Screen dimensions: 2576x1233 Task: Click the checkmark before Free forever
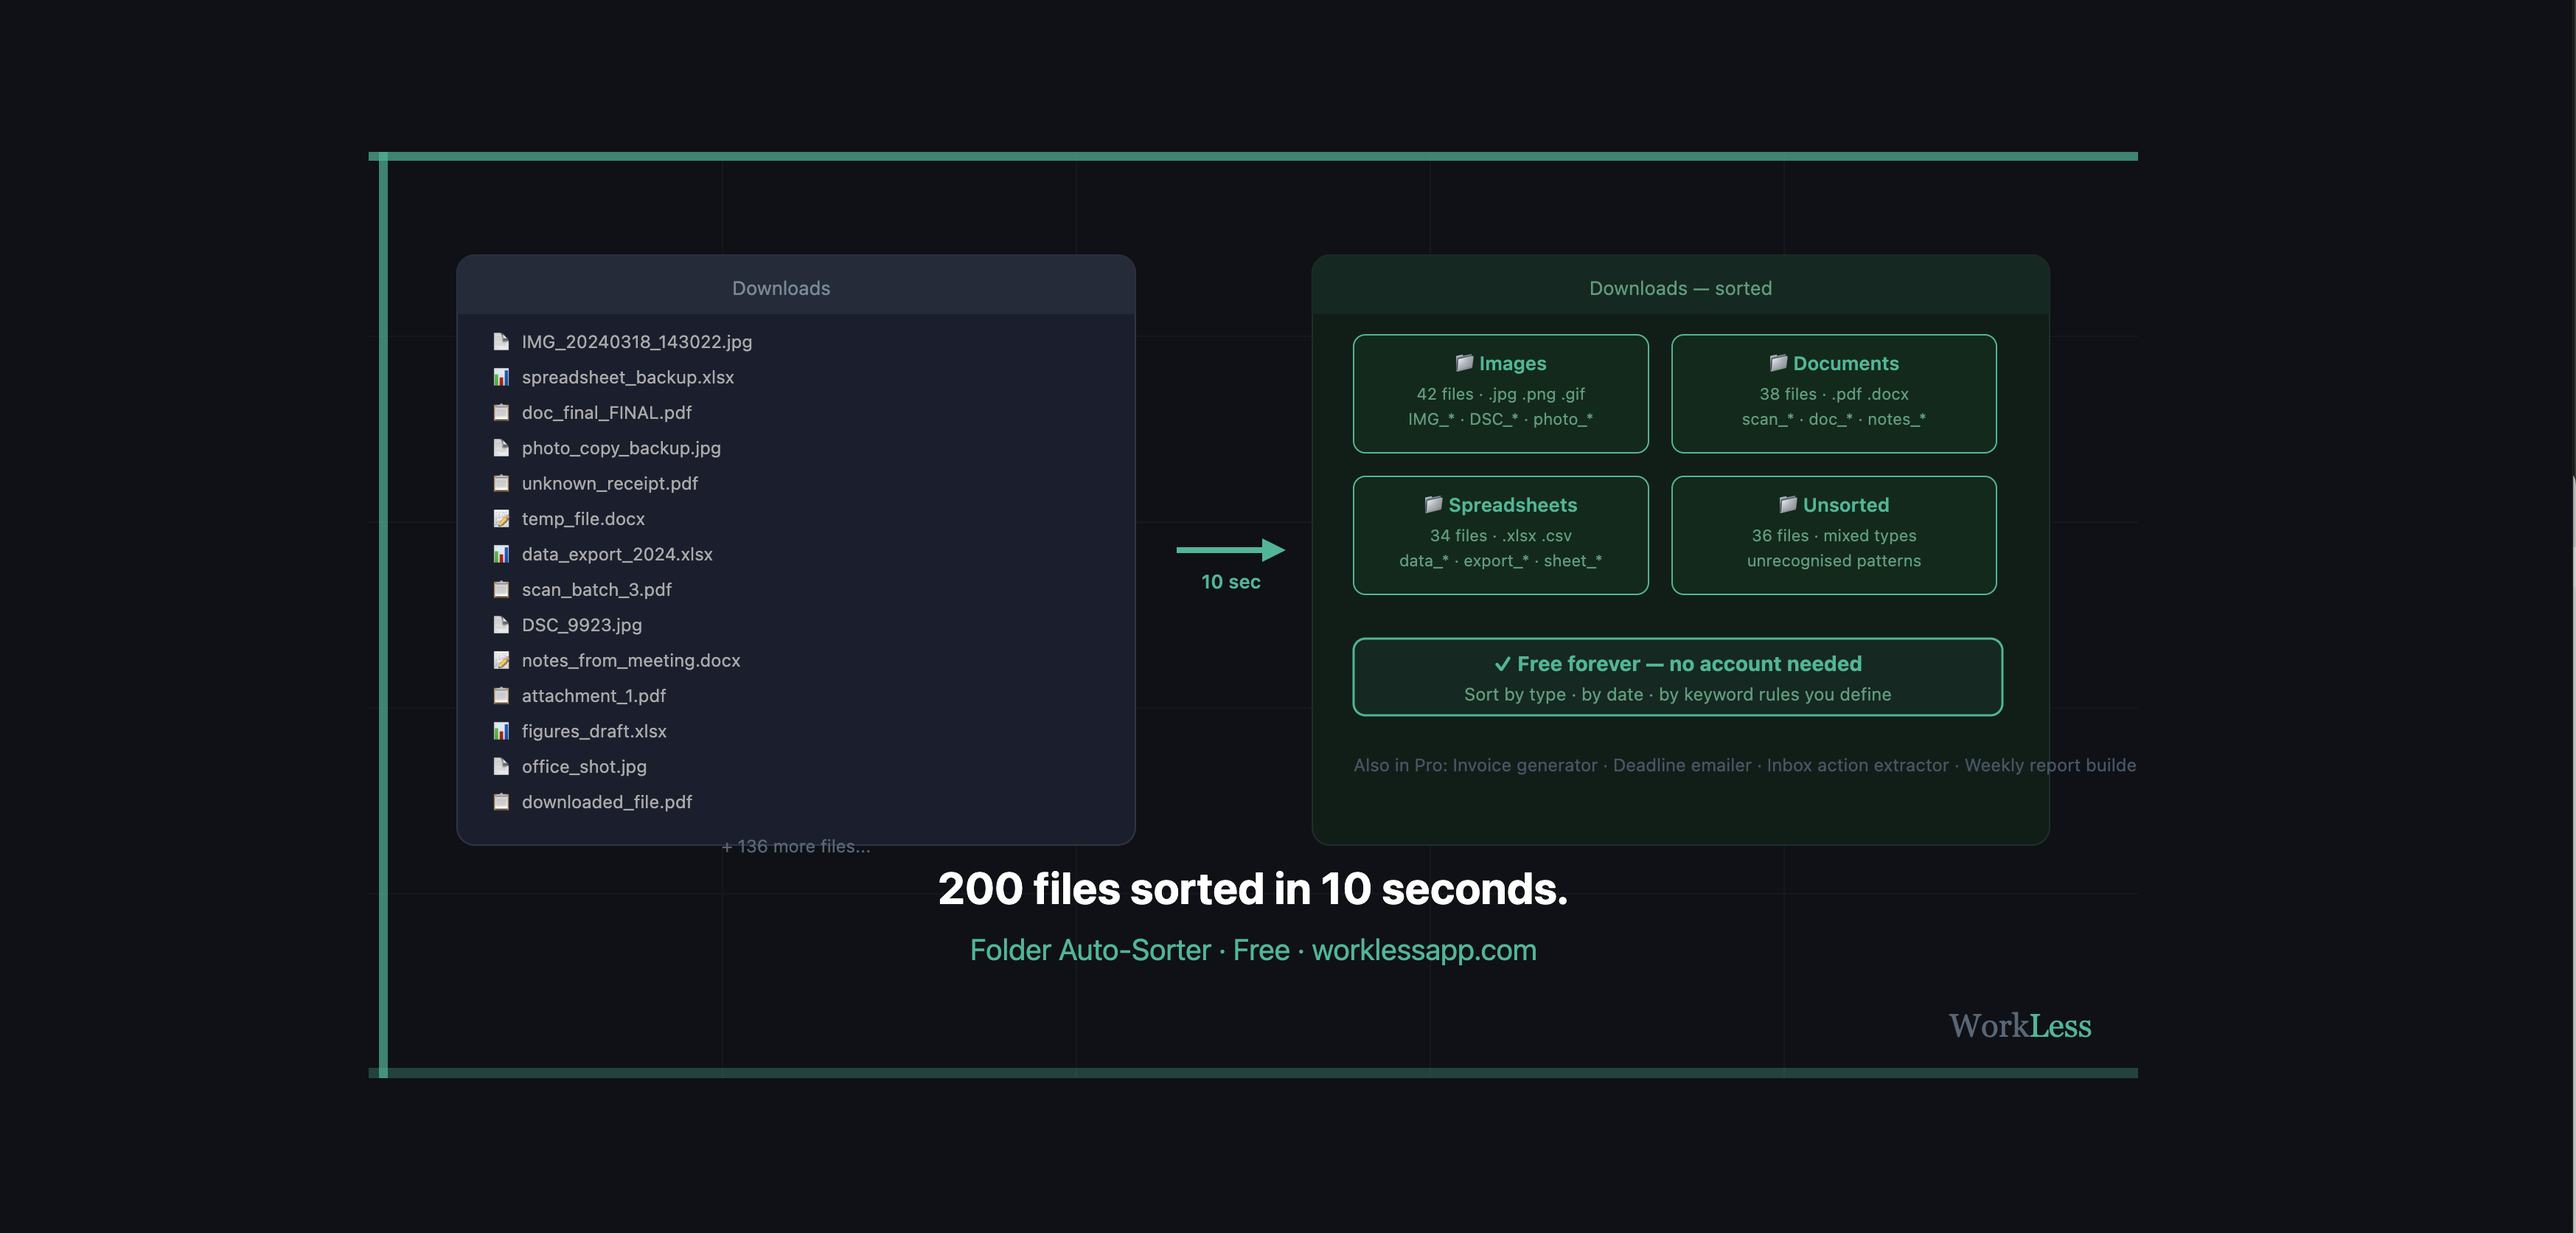1502,664
